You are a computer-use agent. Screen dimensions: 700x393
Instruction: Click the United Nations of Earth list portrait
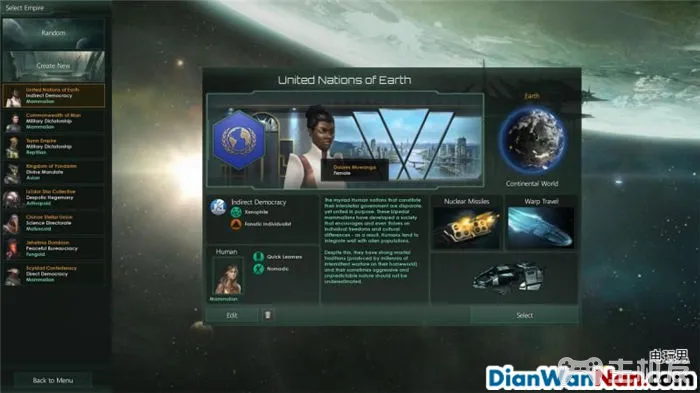click(13, 97)
